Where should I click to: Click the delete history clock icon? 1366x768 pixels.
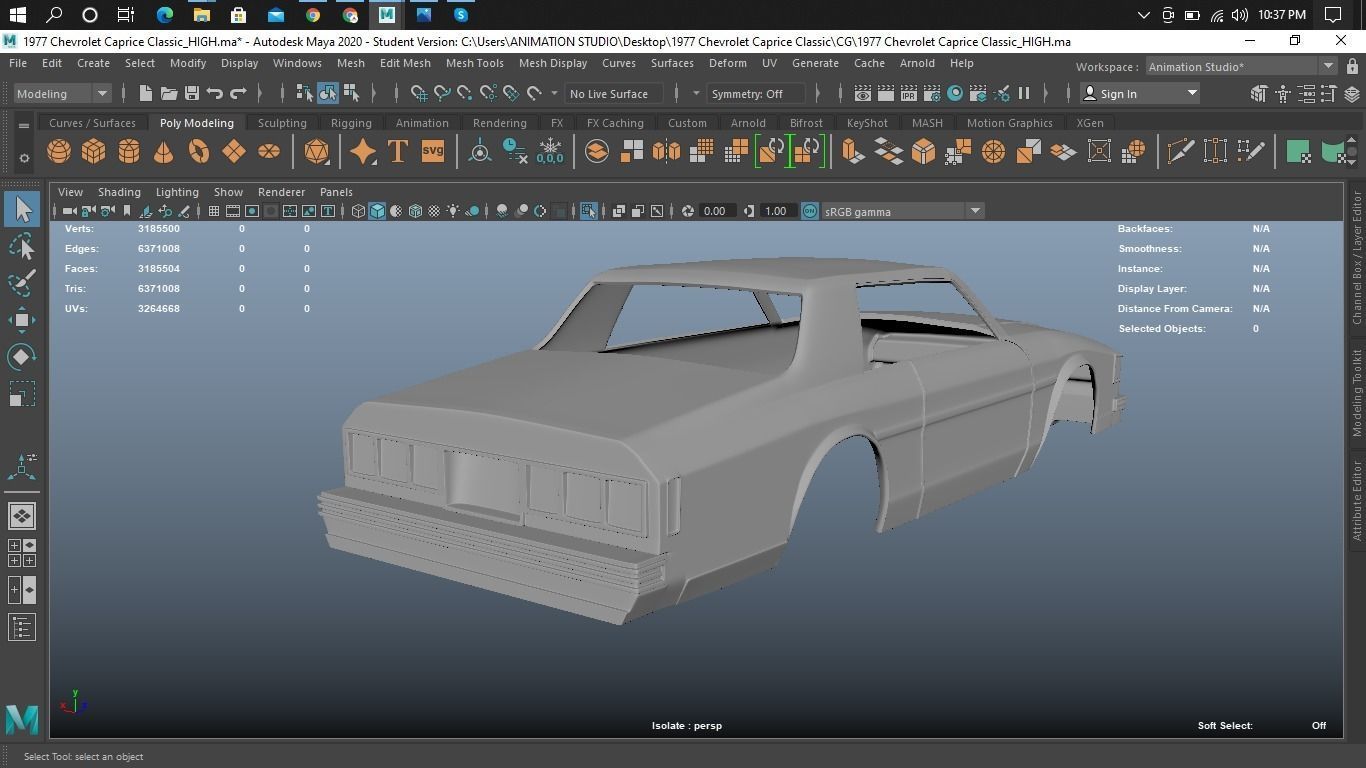pyautogui.click(x=515, y=152)
